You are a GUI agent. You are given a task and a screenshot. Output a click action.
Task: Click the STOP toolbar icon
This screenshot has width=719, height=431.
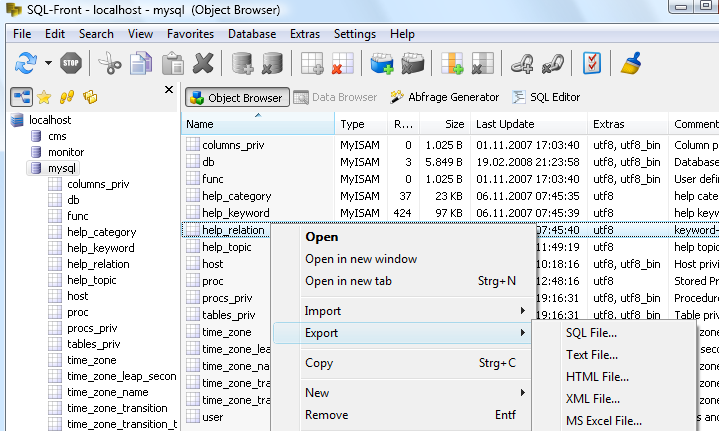pyautogui.click(x=71, y=63)
